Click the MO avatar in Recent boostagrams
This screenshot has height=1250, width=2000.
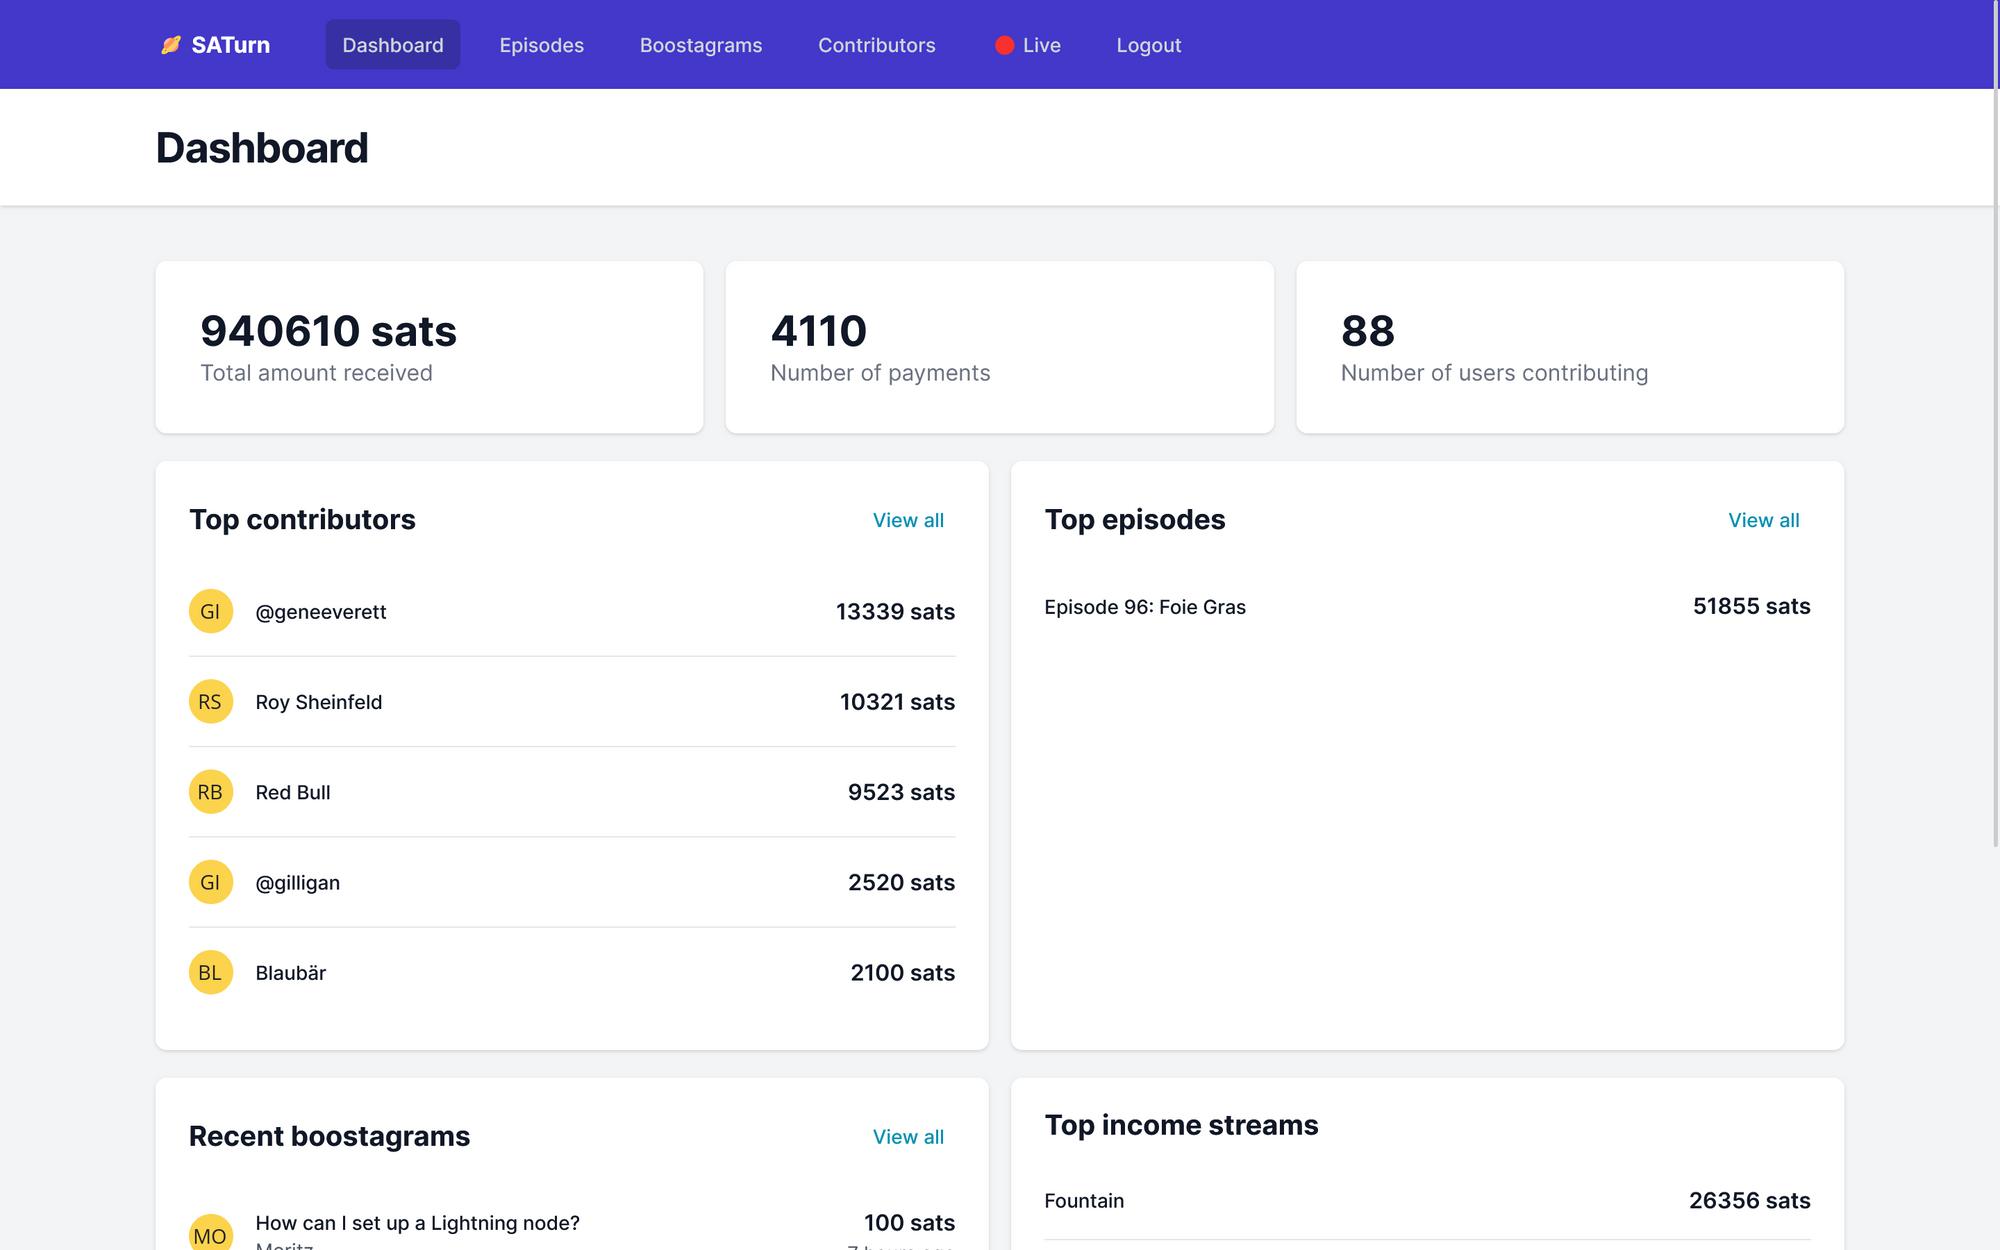[211, 1234]
